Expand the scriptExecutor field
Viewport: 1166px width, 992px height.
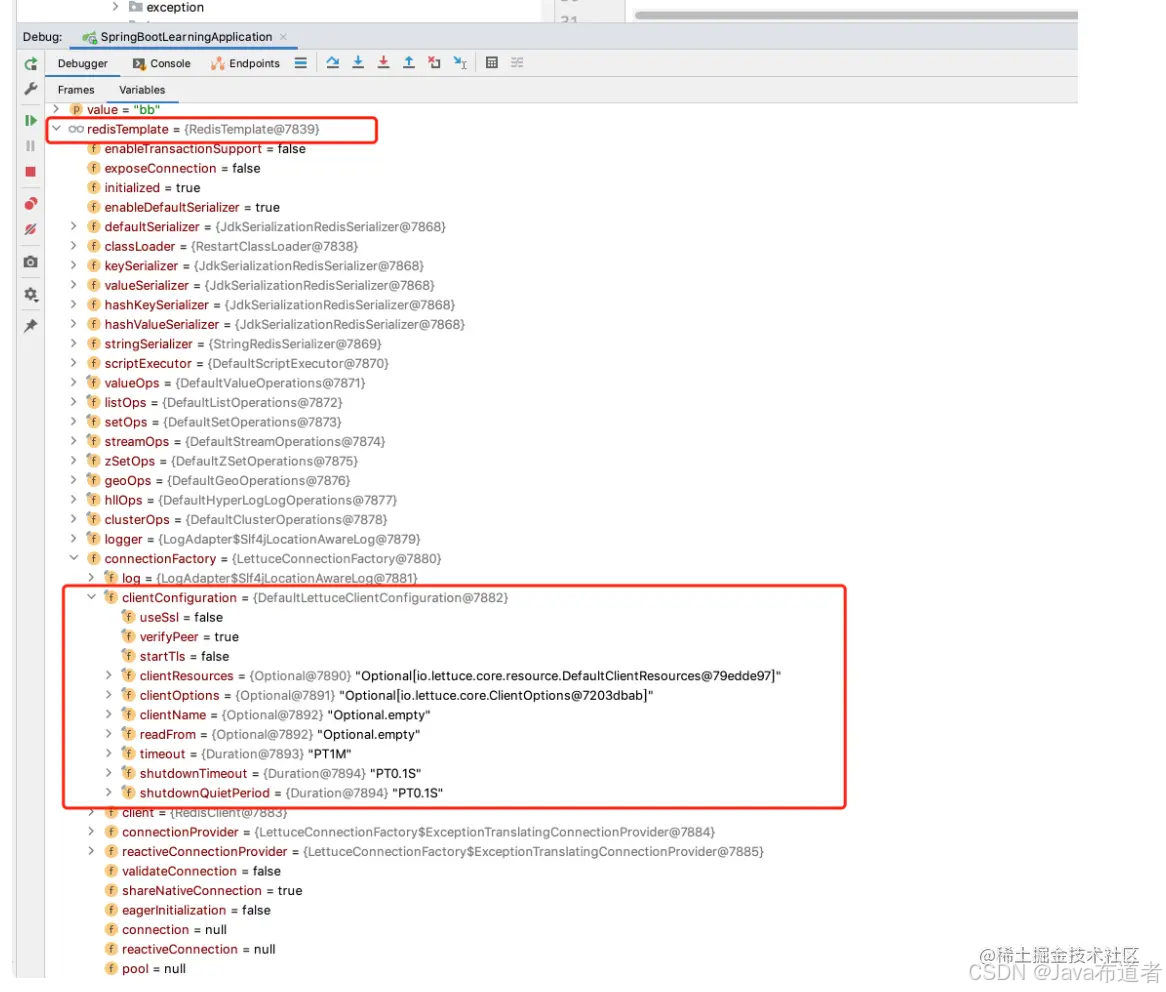74,363
